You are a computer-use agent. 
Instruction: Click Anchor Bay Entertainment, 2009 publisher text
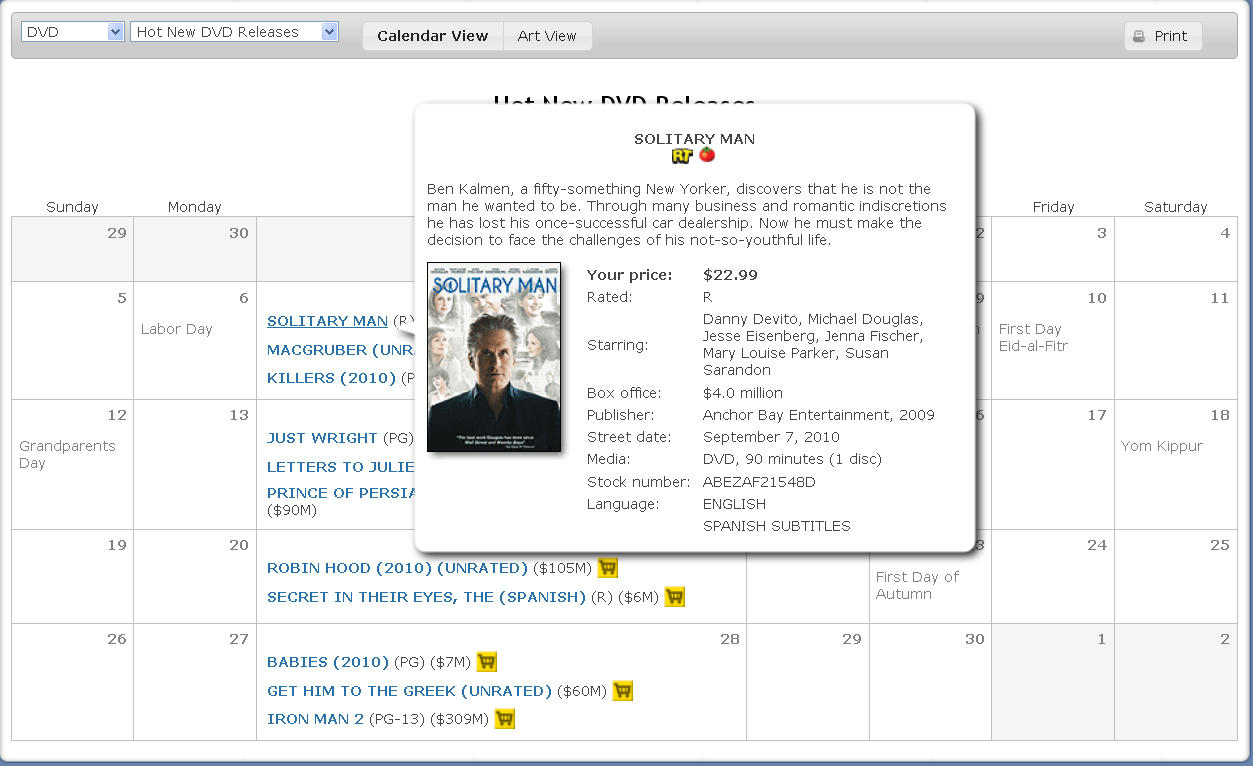pyautogui.click(x=819, y=415)
